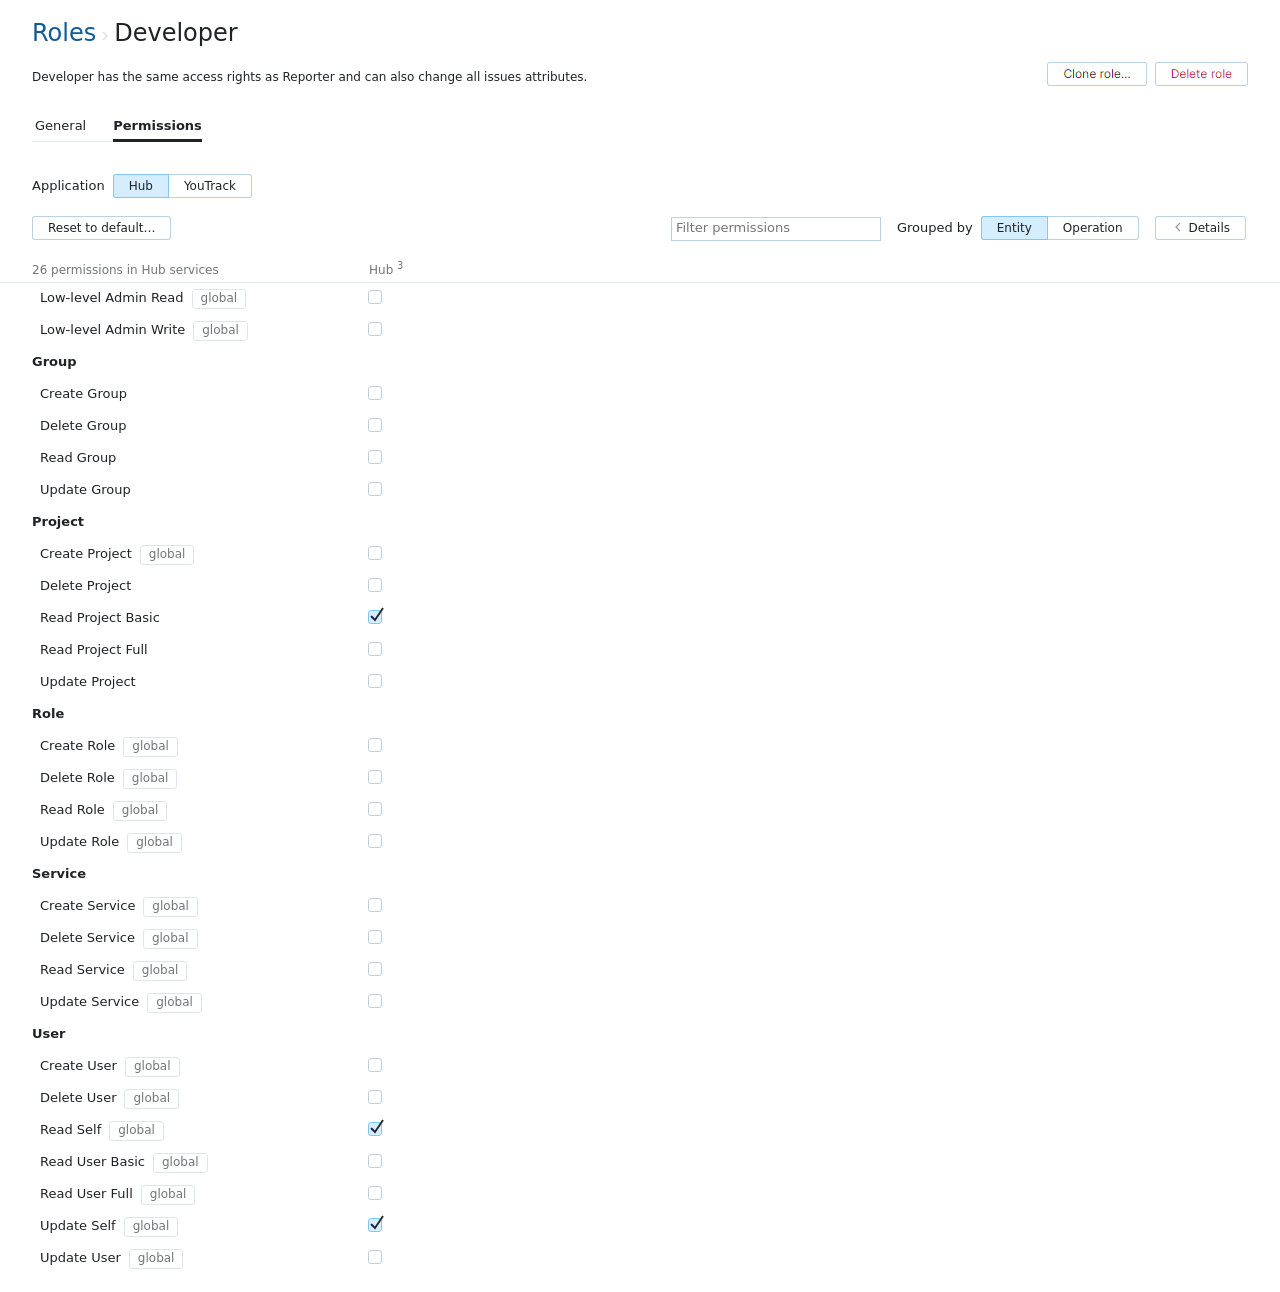Disable the Read Self permission

click(x=375, y=1128)
